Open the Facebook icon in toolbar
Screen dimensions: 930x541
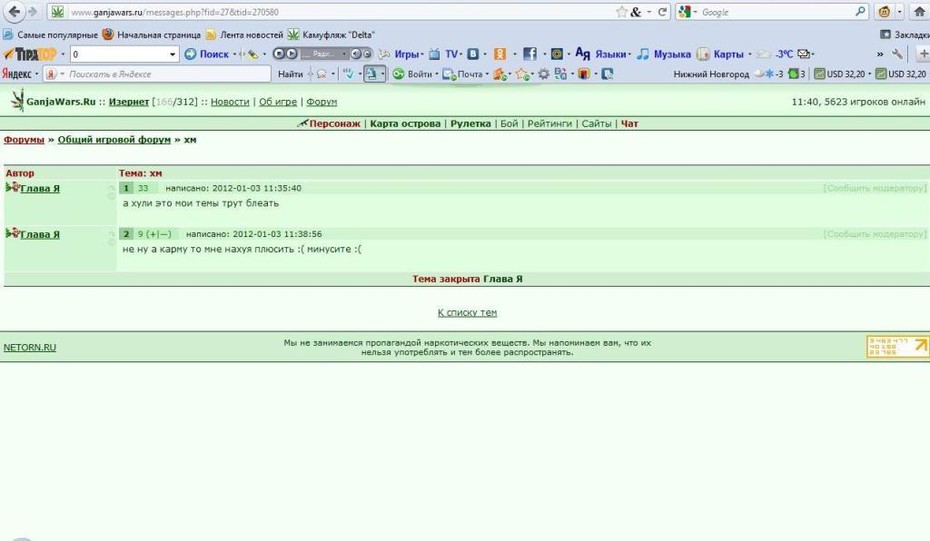click(x=530, y=54)
